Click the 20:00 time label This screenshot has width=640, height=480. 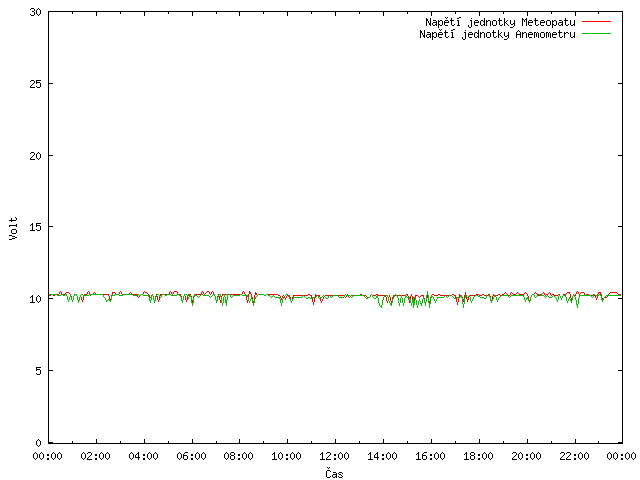coord(527,456)
